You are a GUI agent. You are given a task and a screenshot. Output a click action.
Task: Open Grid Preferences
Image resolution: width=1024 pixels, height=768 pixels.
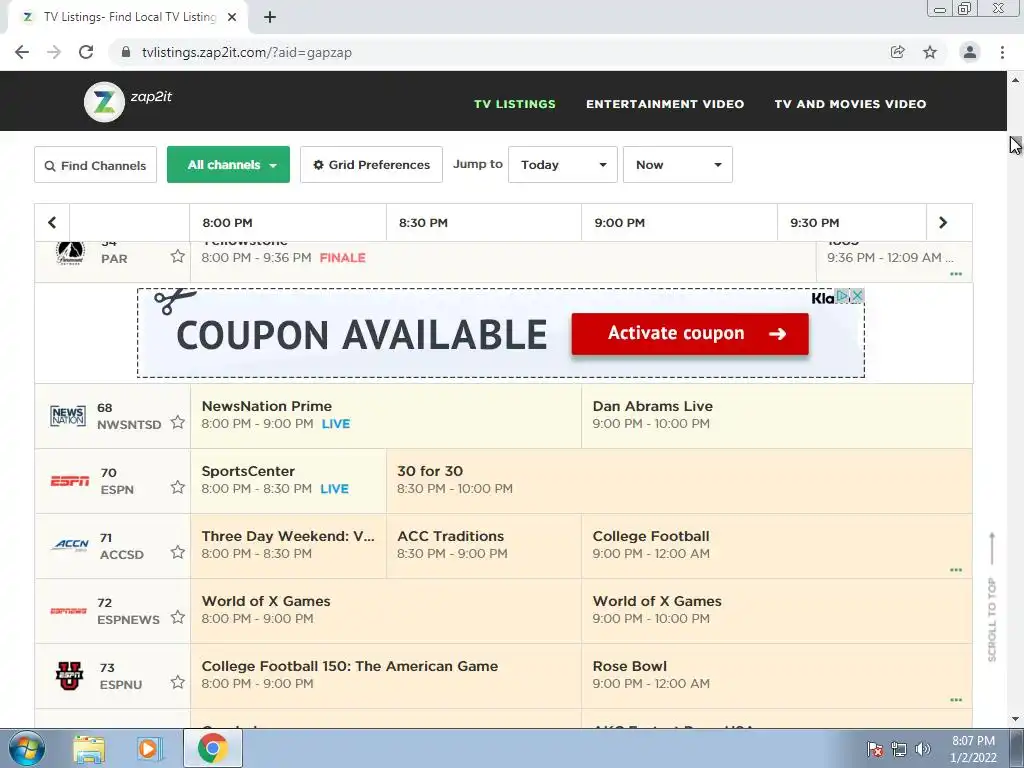[371, 165]
